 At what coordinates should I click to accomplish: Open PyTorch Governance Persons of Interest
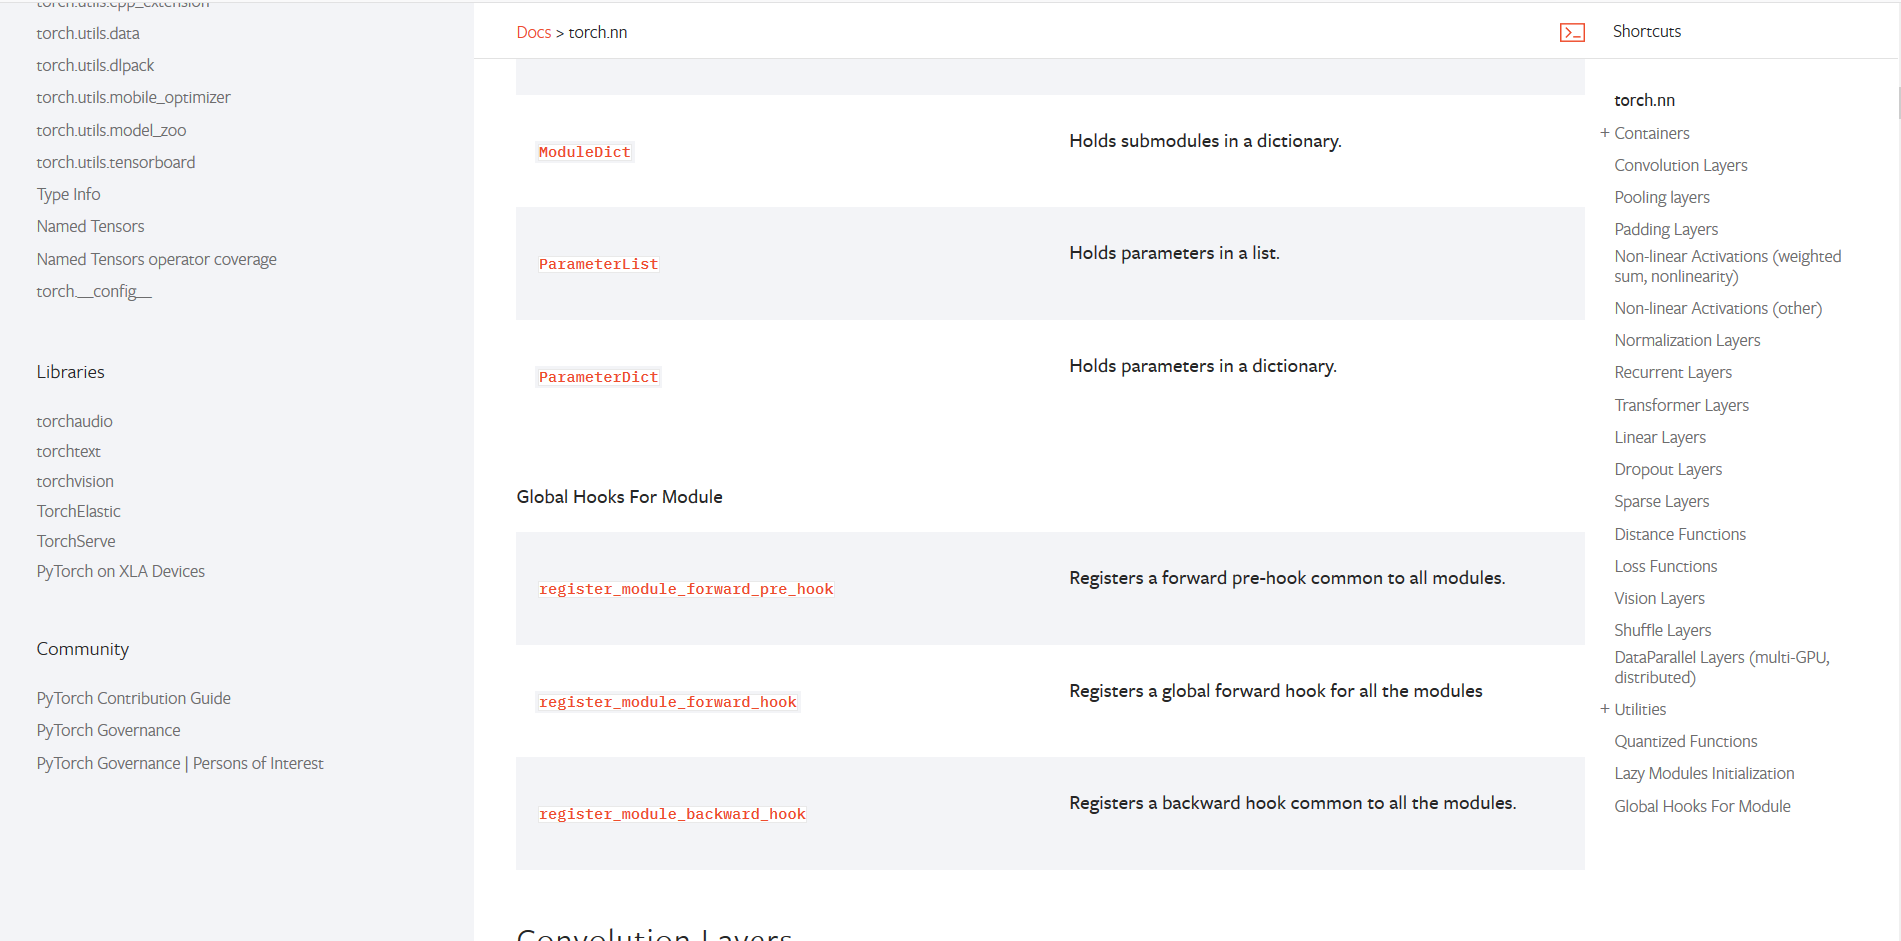[180, 763]
